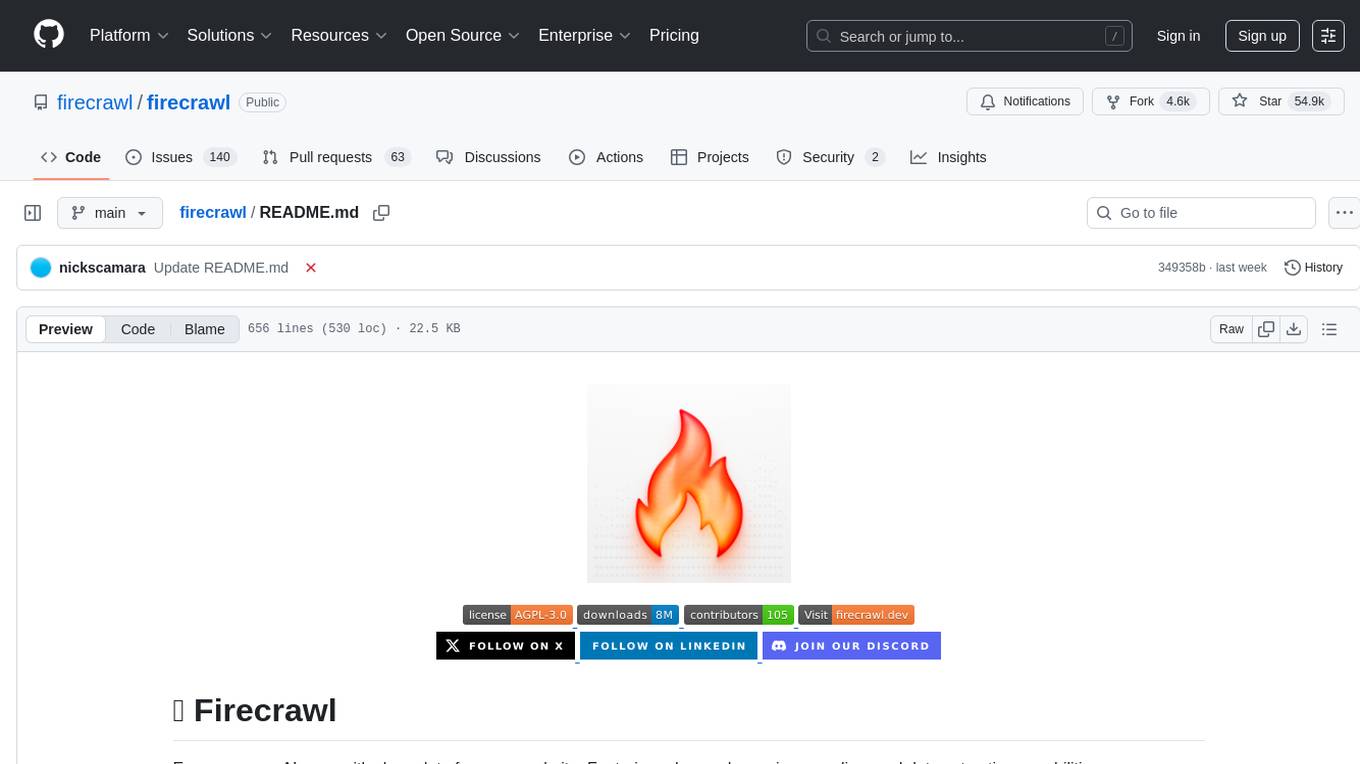This screenshot has height=764, width=1360.
Task: Go to the Discussions tab
Action: coord(489,157)
